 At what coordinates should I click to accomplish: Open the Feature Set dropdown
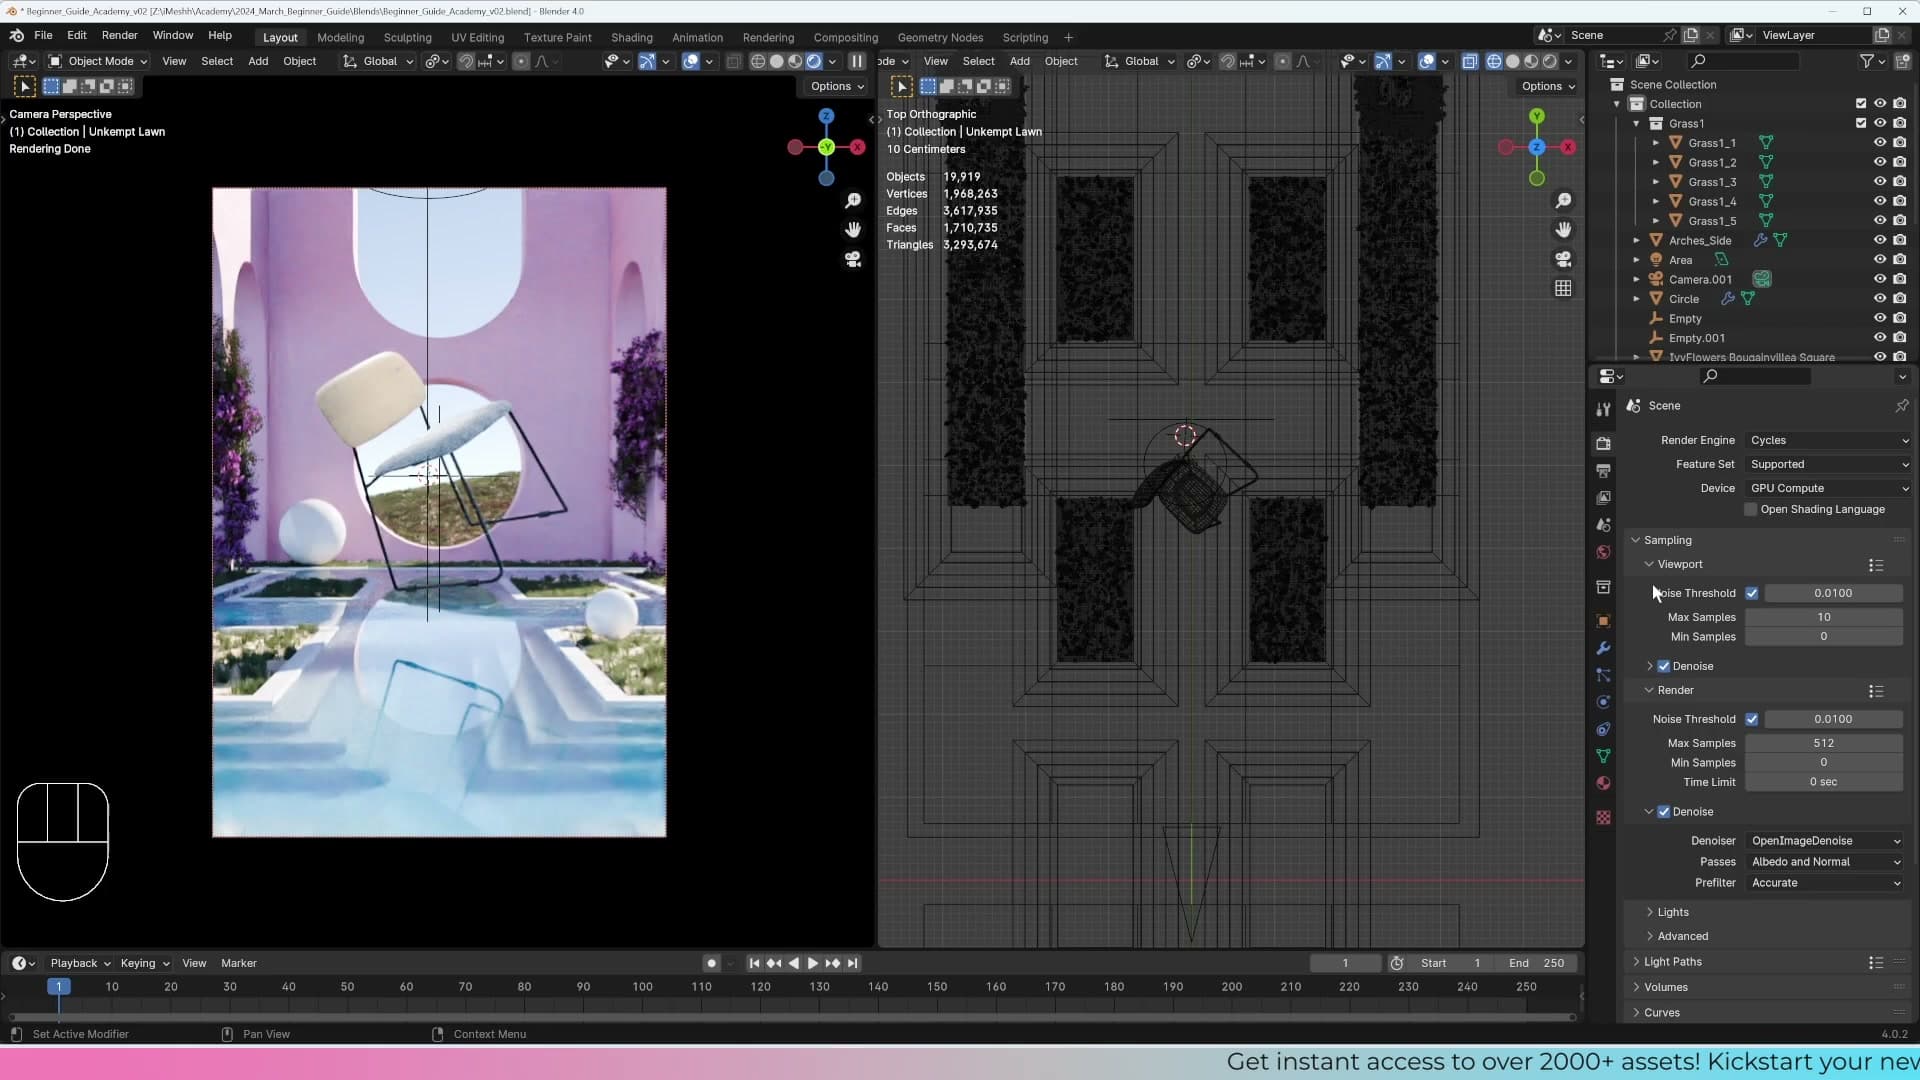click(1829, 464)
